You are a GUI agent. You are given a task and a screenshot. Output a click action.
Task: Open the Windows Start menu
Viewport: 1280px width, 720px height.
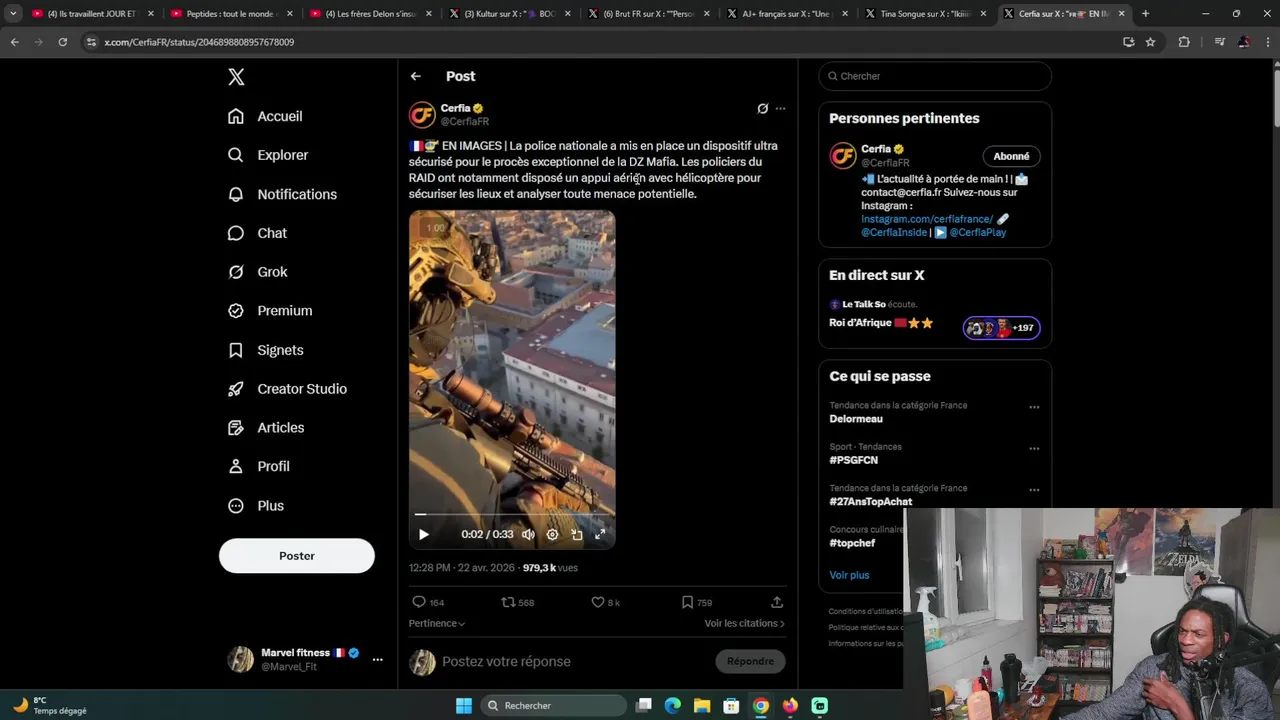click(x=464, y=705)
